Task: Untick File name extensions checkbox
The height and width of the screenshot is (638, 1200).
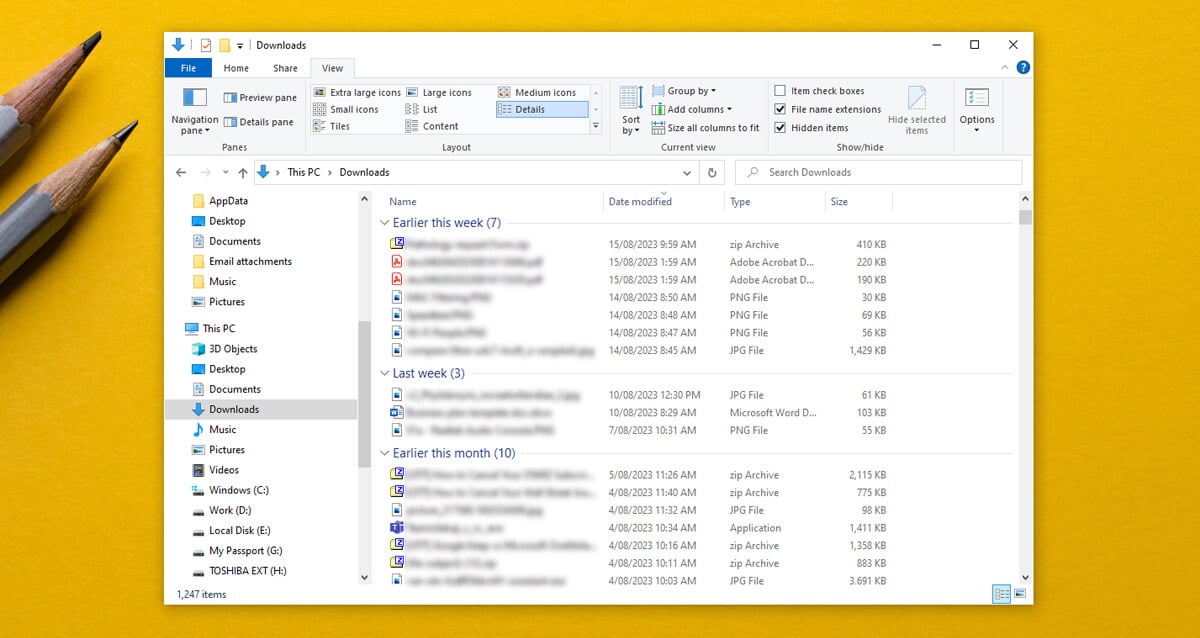Action: pyautogui.click(x=780, y=109)
